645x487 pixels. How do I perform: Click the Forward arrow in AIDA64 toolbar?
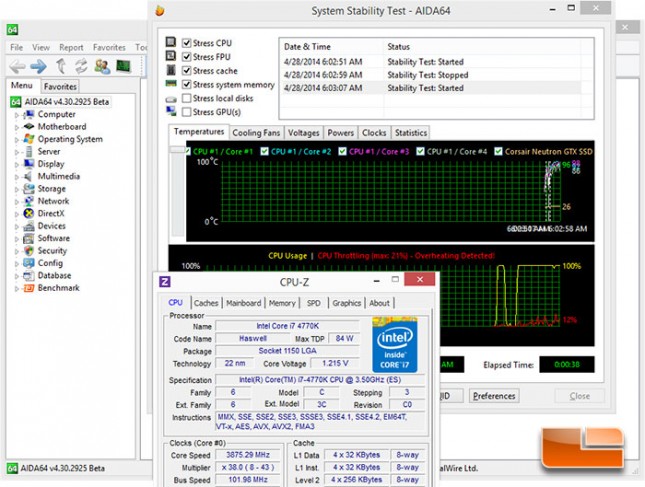coord(39,66)
